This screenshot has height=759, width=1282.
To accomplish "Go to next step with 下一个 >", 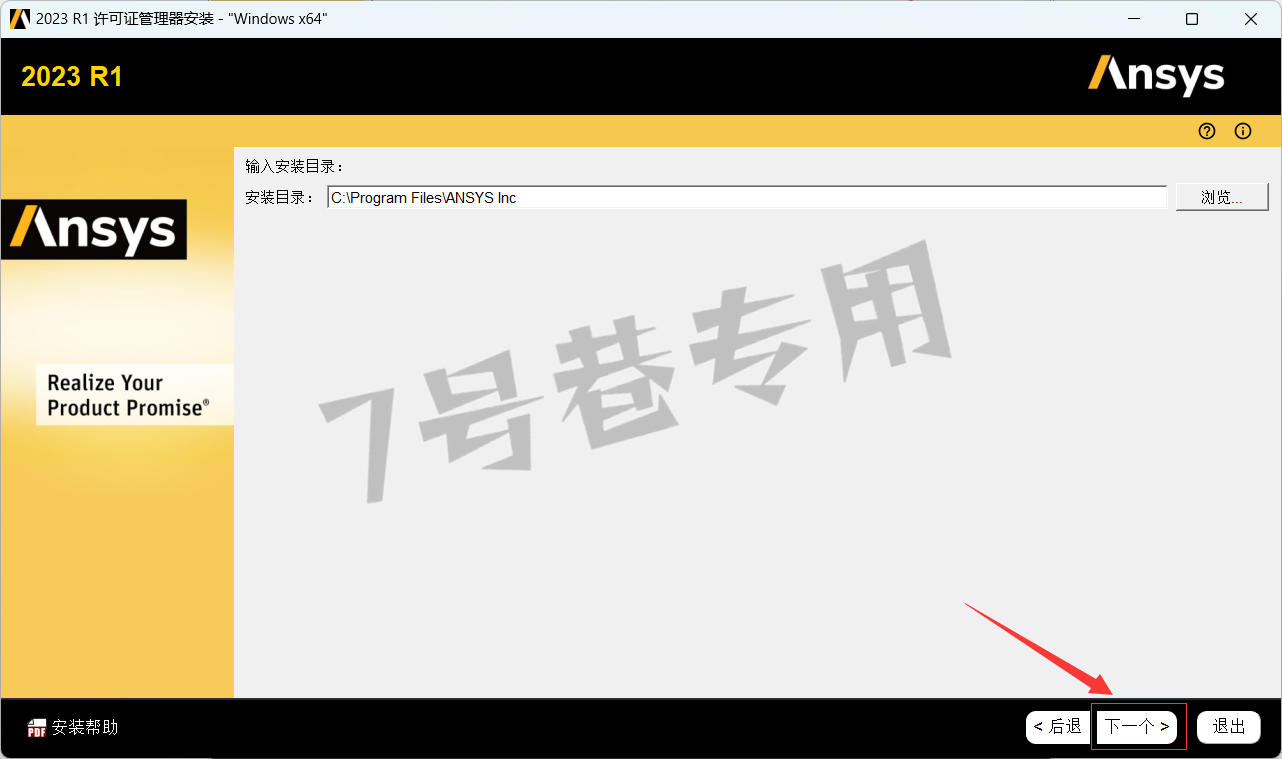I will point(1137,727).
